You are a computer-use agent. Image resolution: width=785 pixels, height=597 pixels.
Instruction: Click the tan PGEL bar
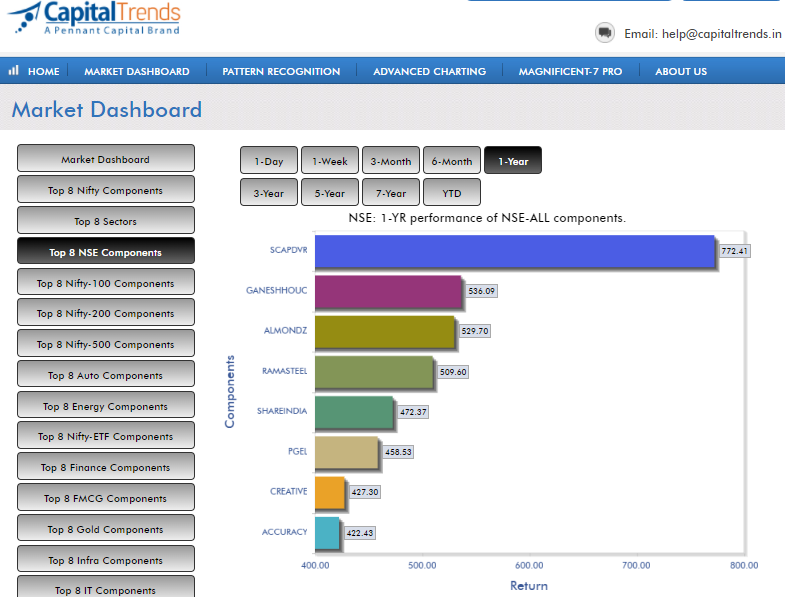coord(346,452)
